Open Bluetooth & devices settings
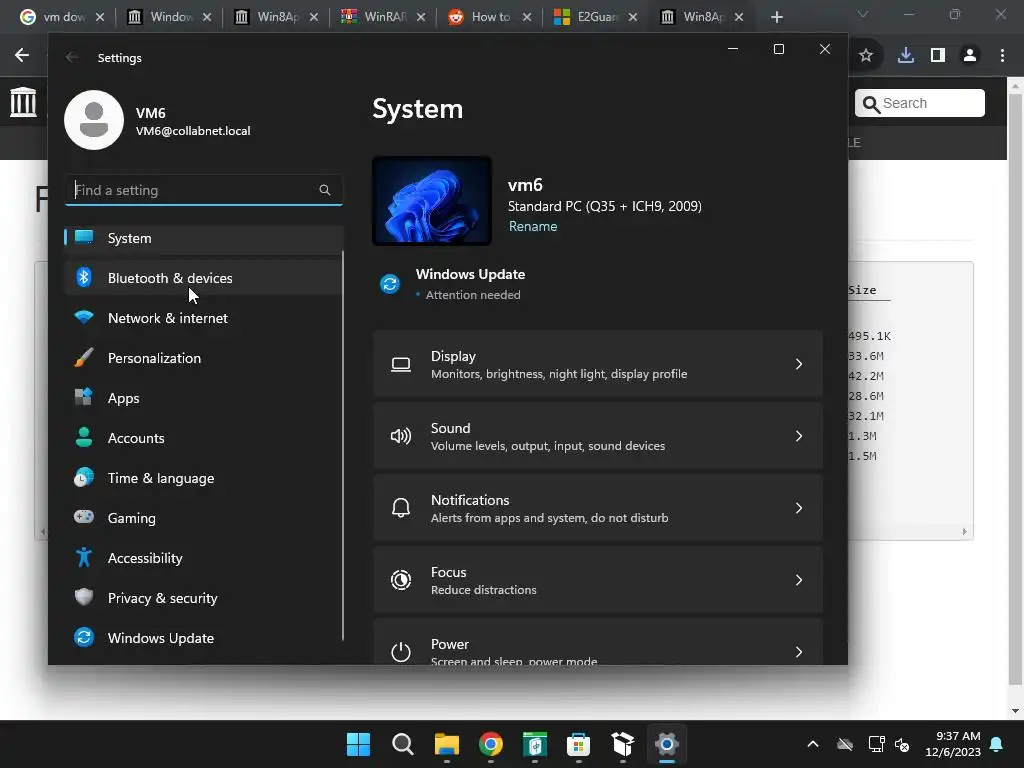 tap(203, 278)
